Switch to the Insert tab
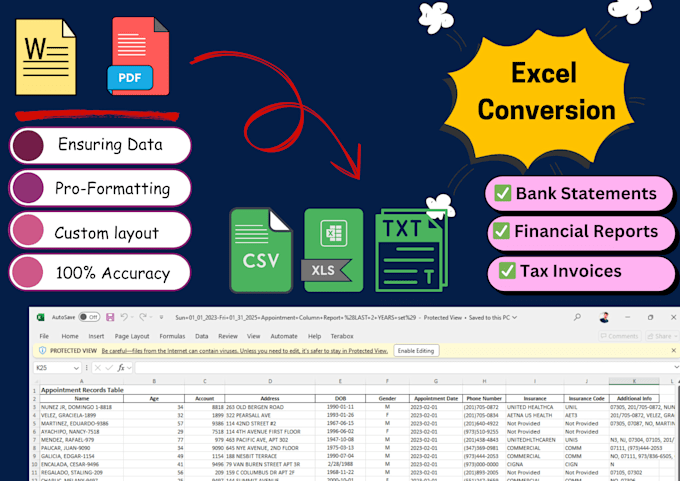Image resolution: width=680 pixels, height=481 pixels. point(96,336)
